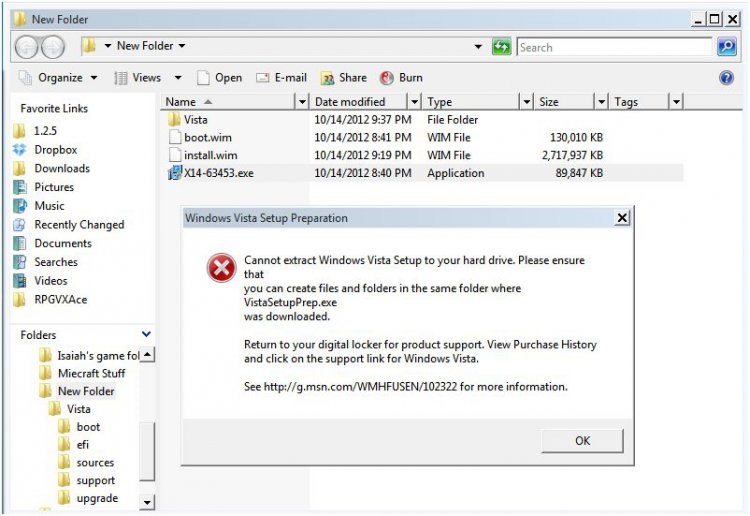Select the boot subfolder in tree
Viewport: 750px width, 516px height.
tap(88, 427)
